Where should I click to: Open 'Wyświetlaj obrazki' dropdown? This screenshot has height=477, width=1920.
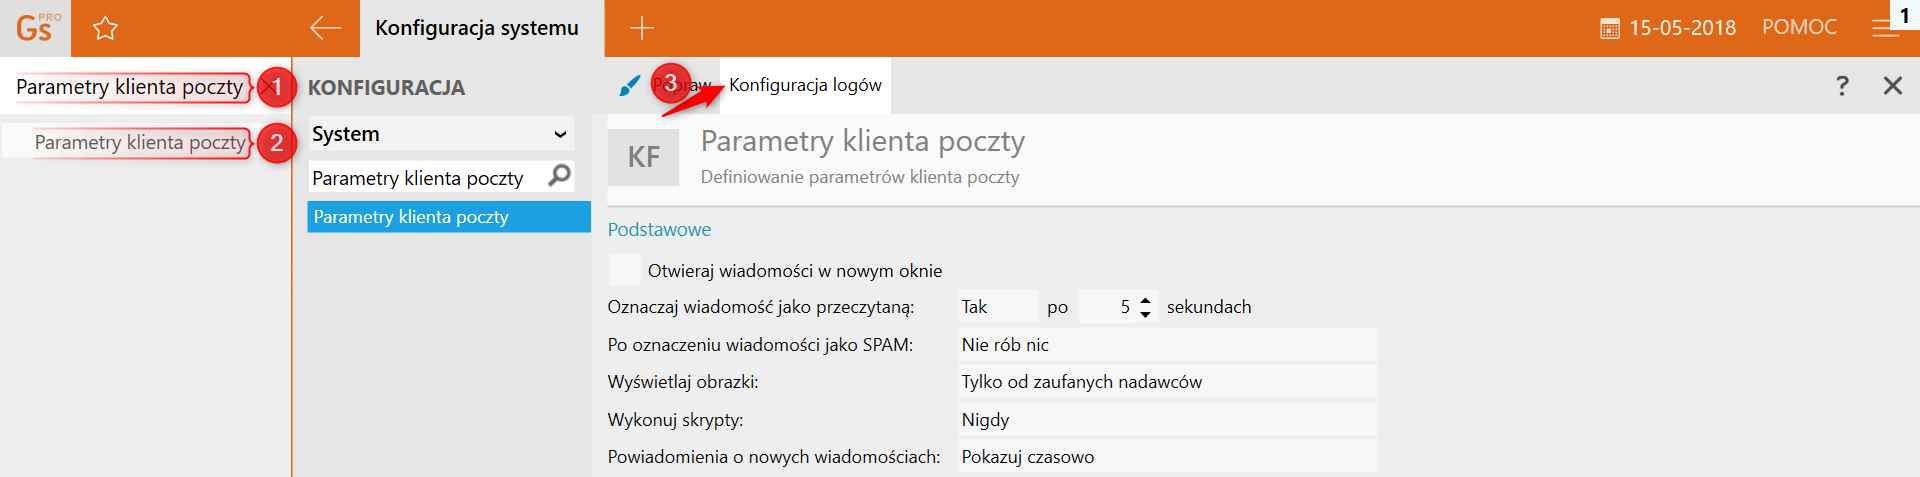tap(1166, 382)
